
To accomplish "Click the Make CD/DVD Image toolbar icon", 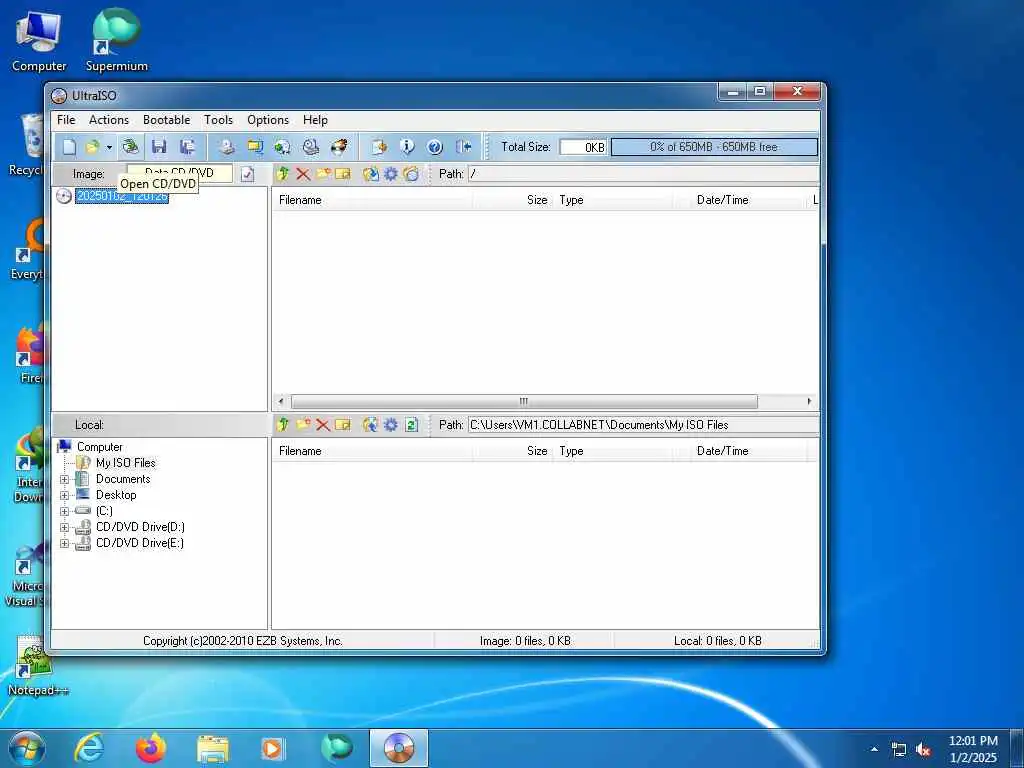I will tap(227, 147).
